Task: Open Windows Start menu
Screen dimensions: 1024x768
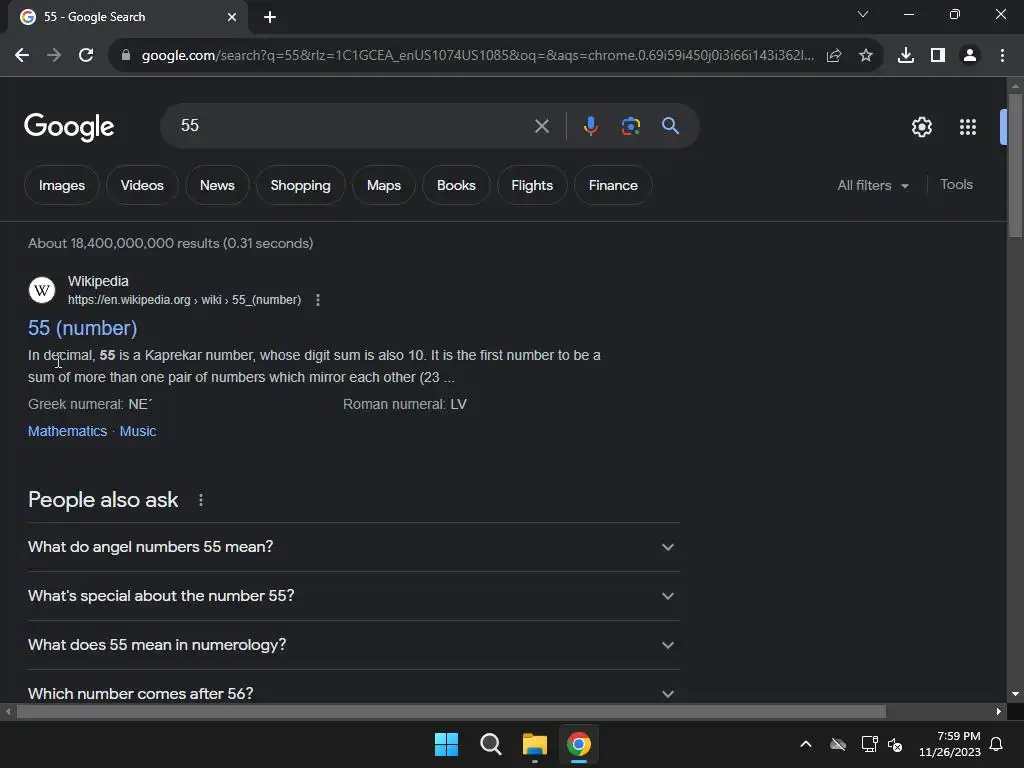Action: click(x=447, y=744)
